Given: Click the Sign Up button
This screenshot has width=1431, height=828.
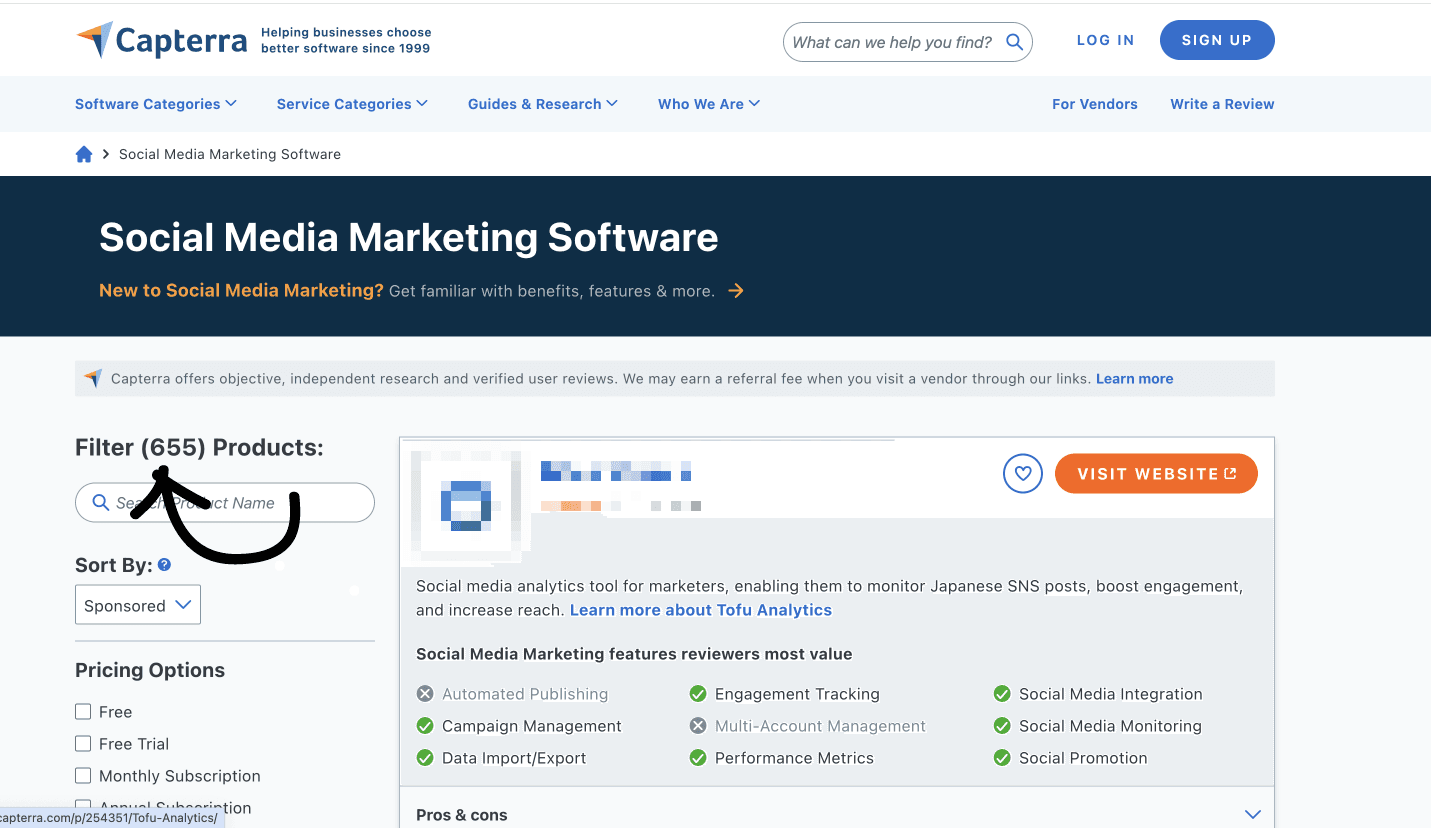Looking at the screenshot, I should 1216,40.
